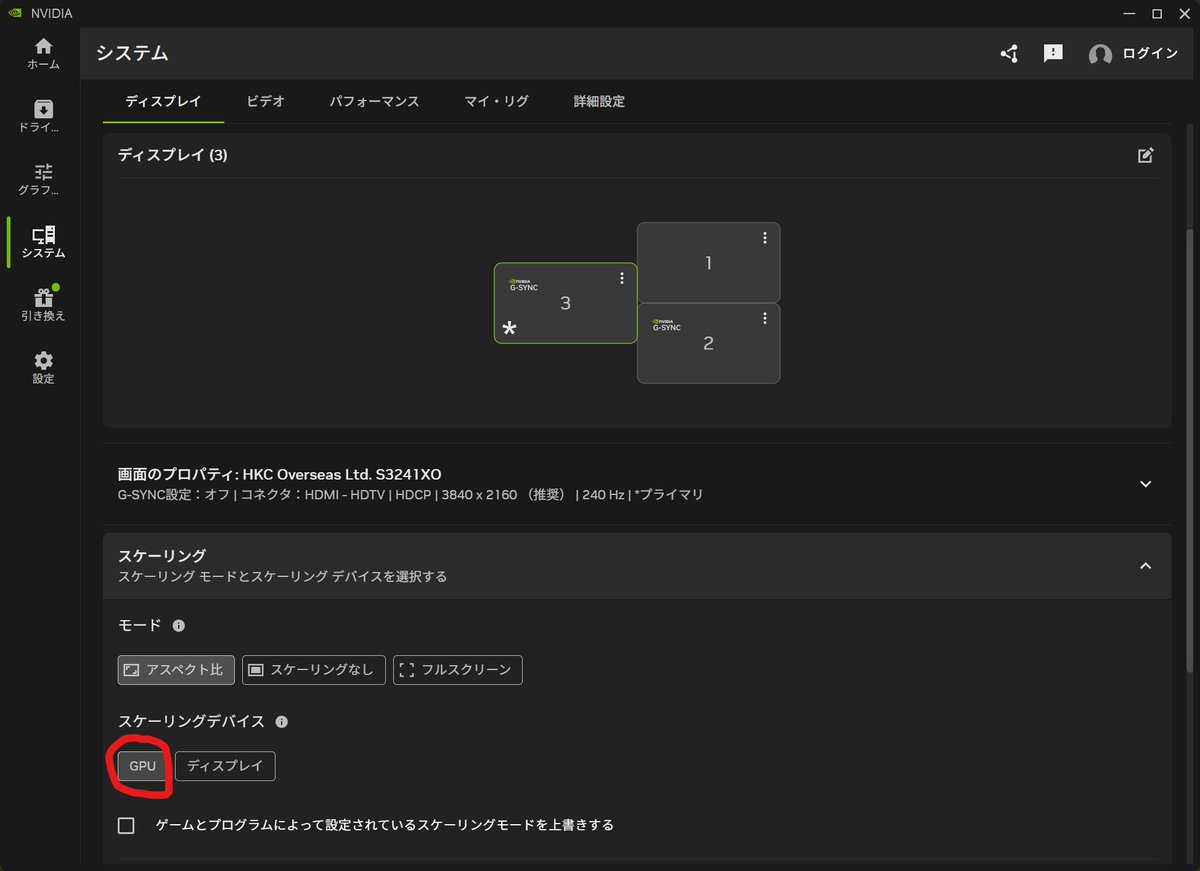Switch to the ビデオ tab

click(266, 101)
